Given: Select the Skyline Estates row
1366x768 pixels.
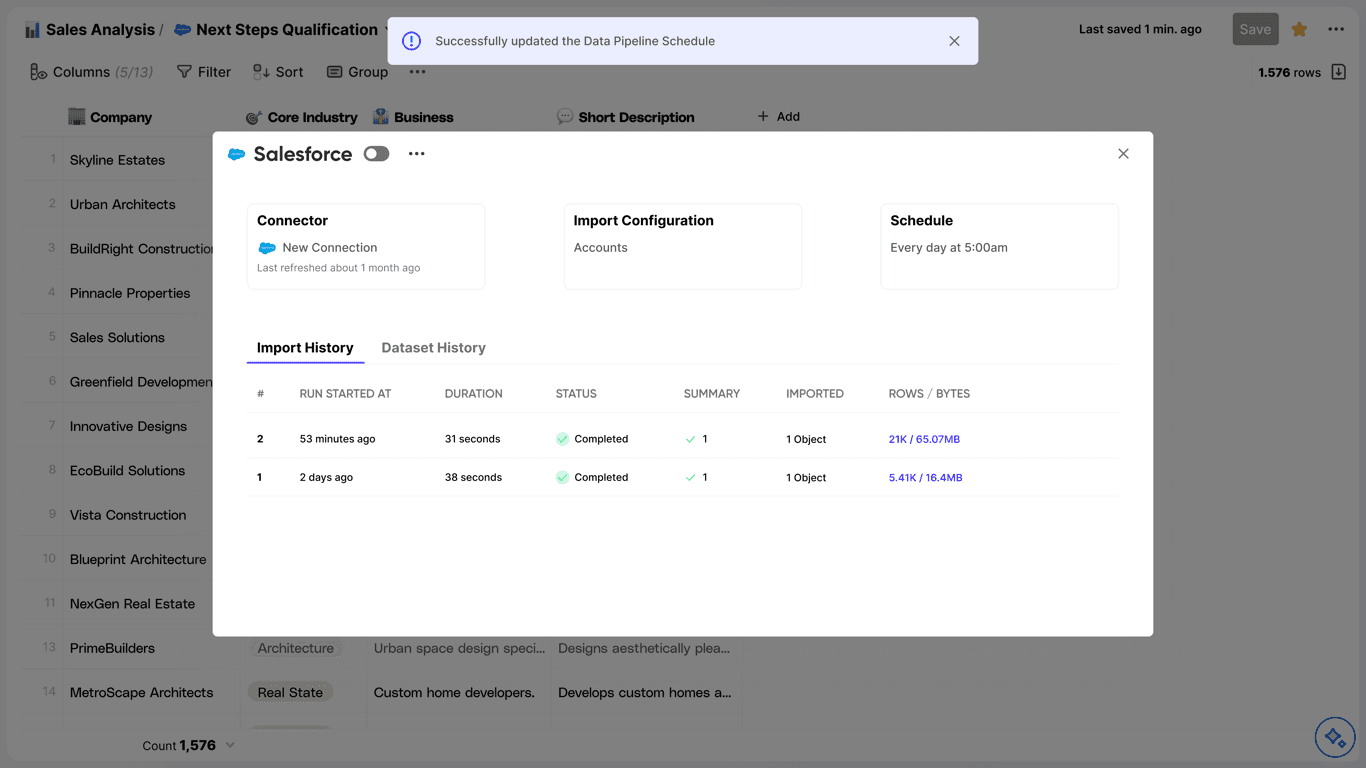Looking at the screenshot, I should point(117,160).
